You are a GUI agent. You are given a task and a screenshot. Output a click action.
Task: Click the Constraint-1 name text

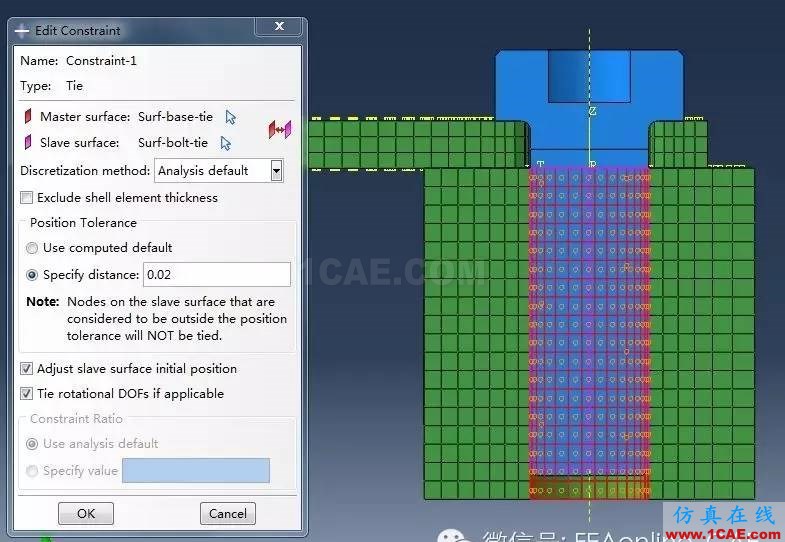(101, 61)
